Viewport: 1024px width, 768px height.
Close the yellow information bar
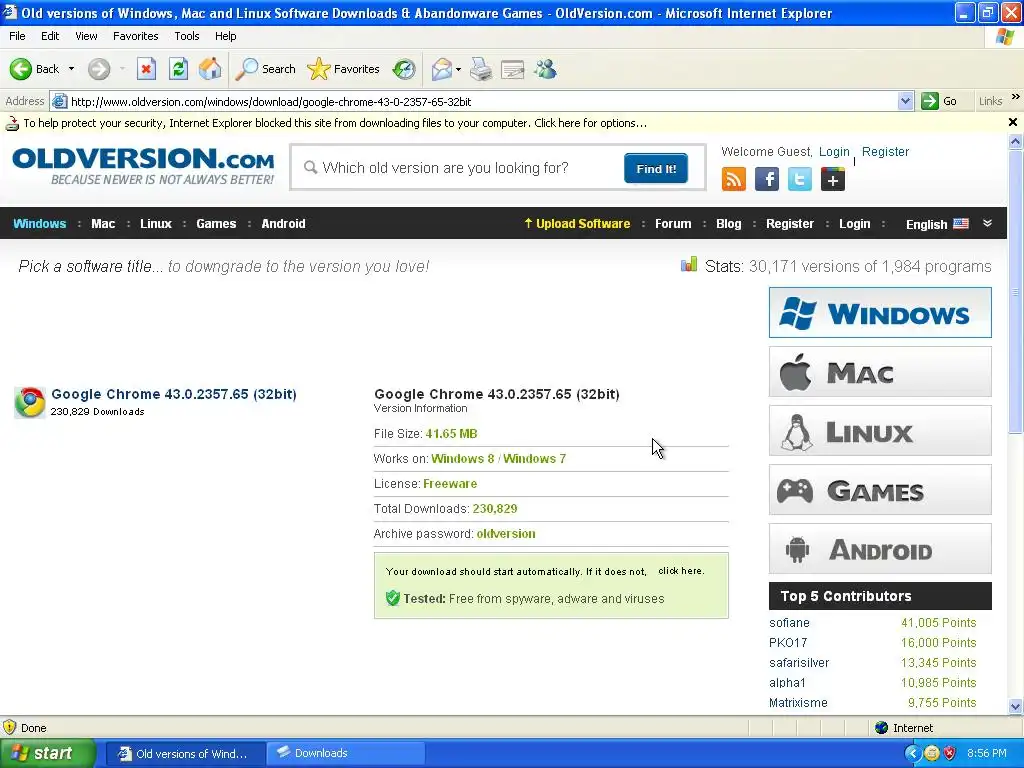tap(1012, 122)
